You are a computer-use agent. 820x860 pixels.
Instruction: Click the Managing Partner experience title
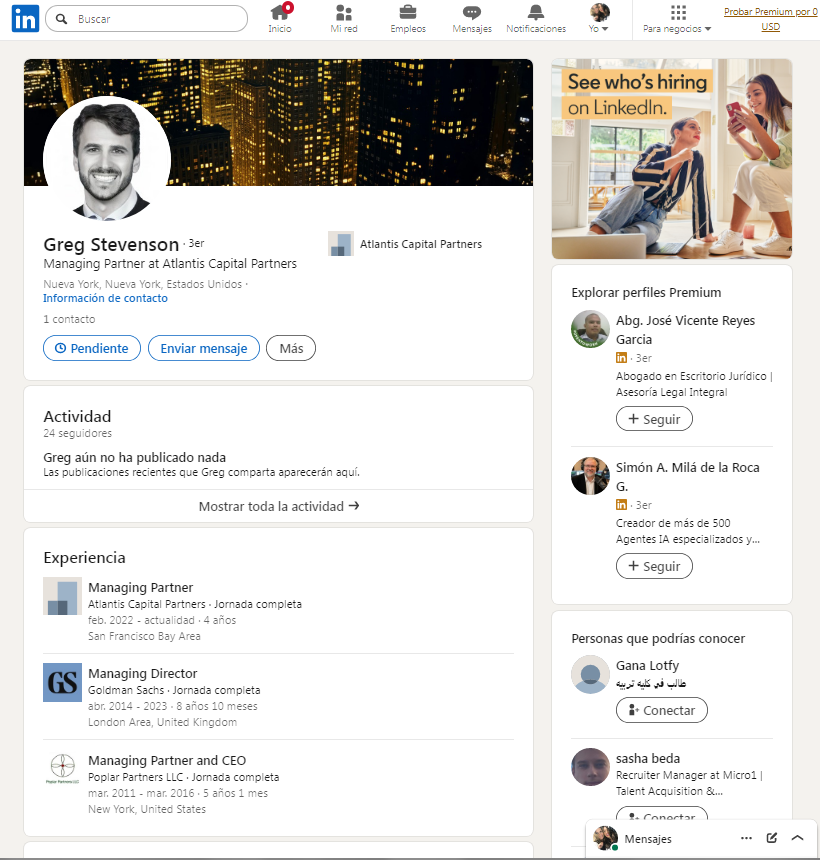tap(140, 587)
